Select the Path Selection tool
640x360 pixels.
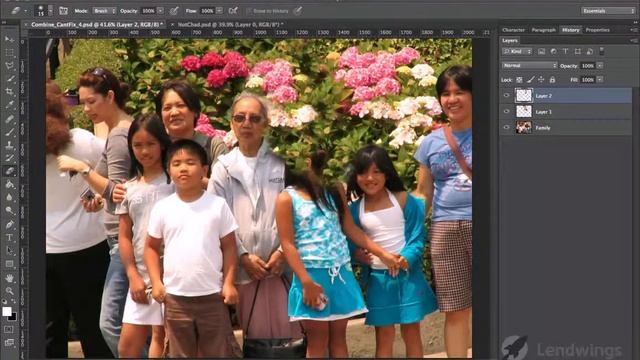[x=9, y=251]
